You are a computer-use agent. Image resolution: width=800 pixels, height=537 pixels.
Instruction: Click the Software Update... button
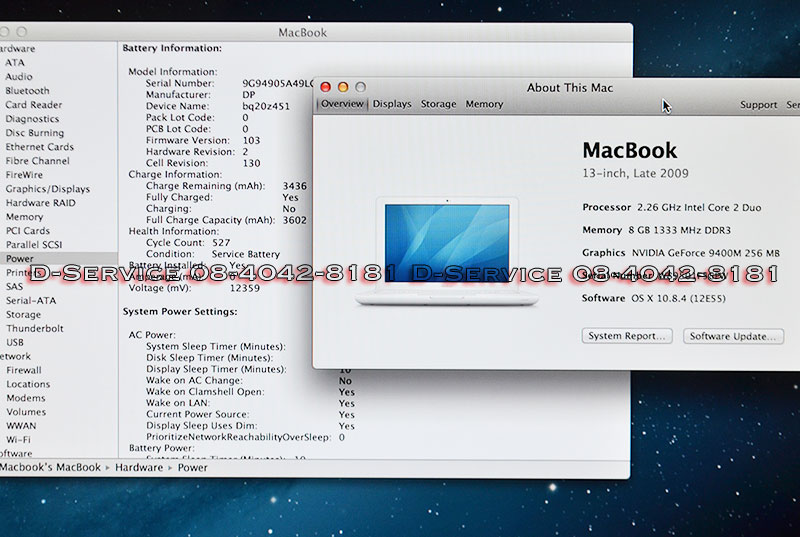[x=733, y=337]
